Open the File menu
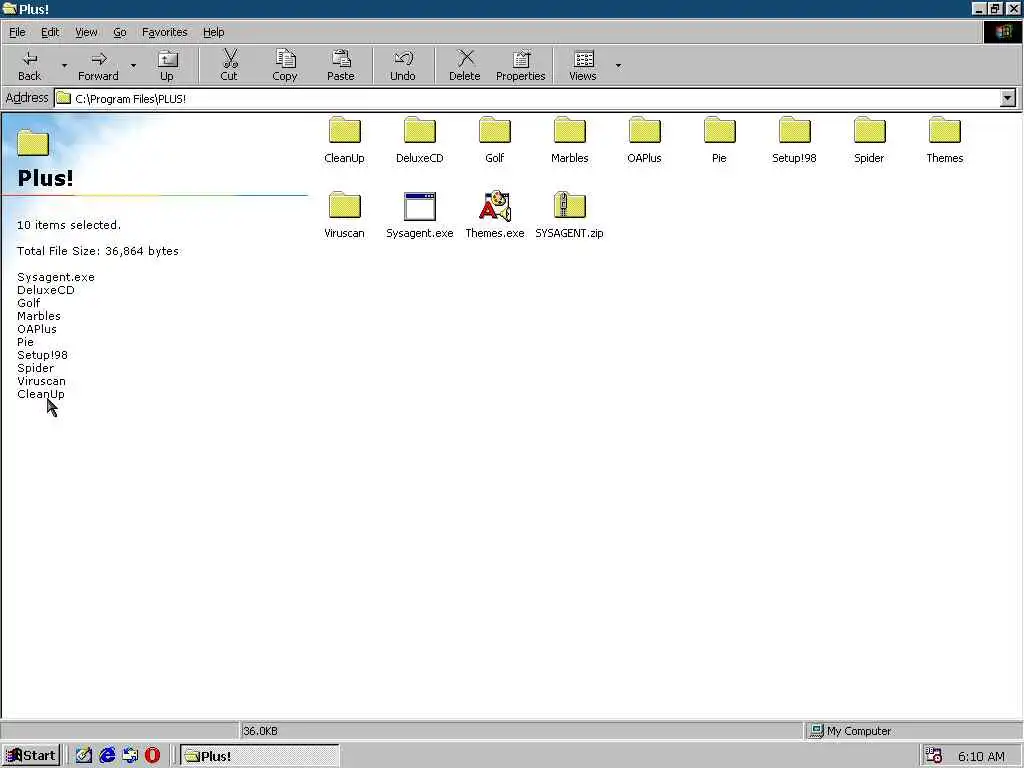This screenshot has height=768, width=1024. [x=18, y=32]
